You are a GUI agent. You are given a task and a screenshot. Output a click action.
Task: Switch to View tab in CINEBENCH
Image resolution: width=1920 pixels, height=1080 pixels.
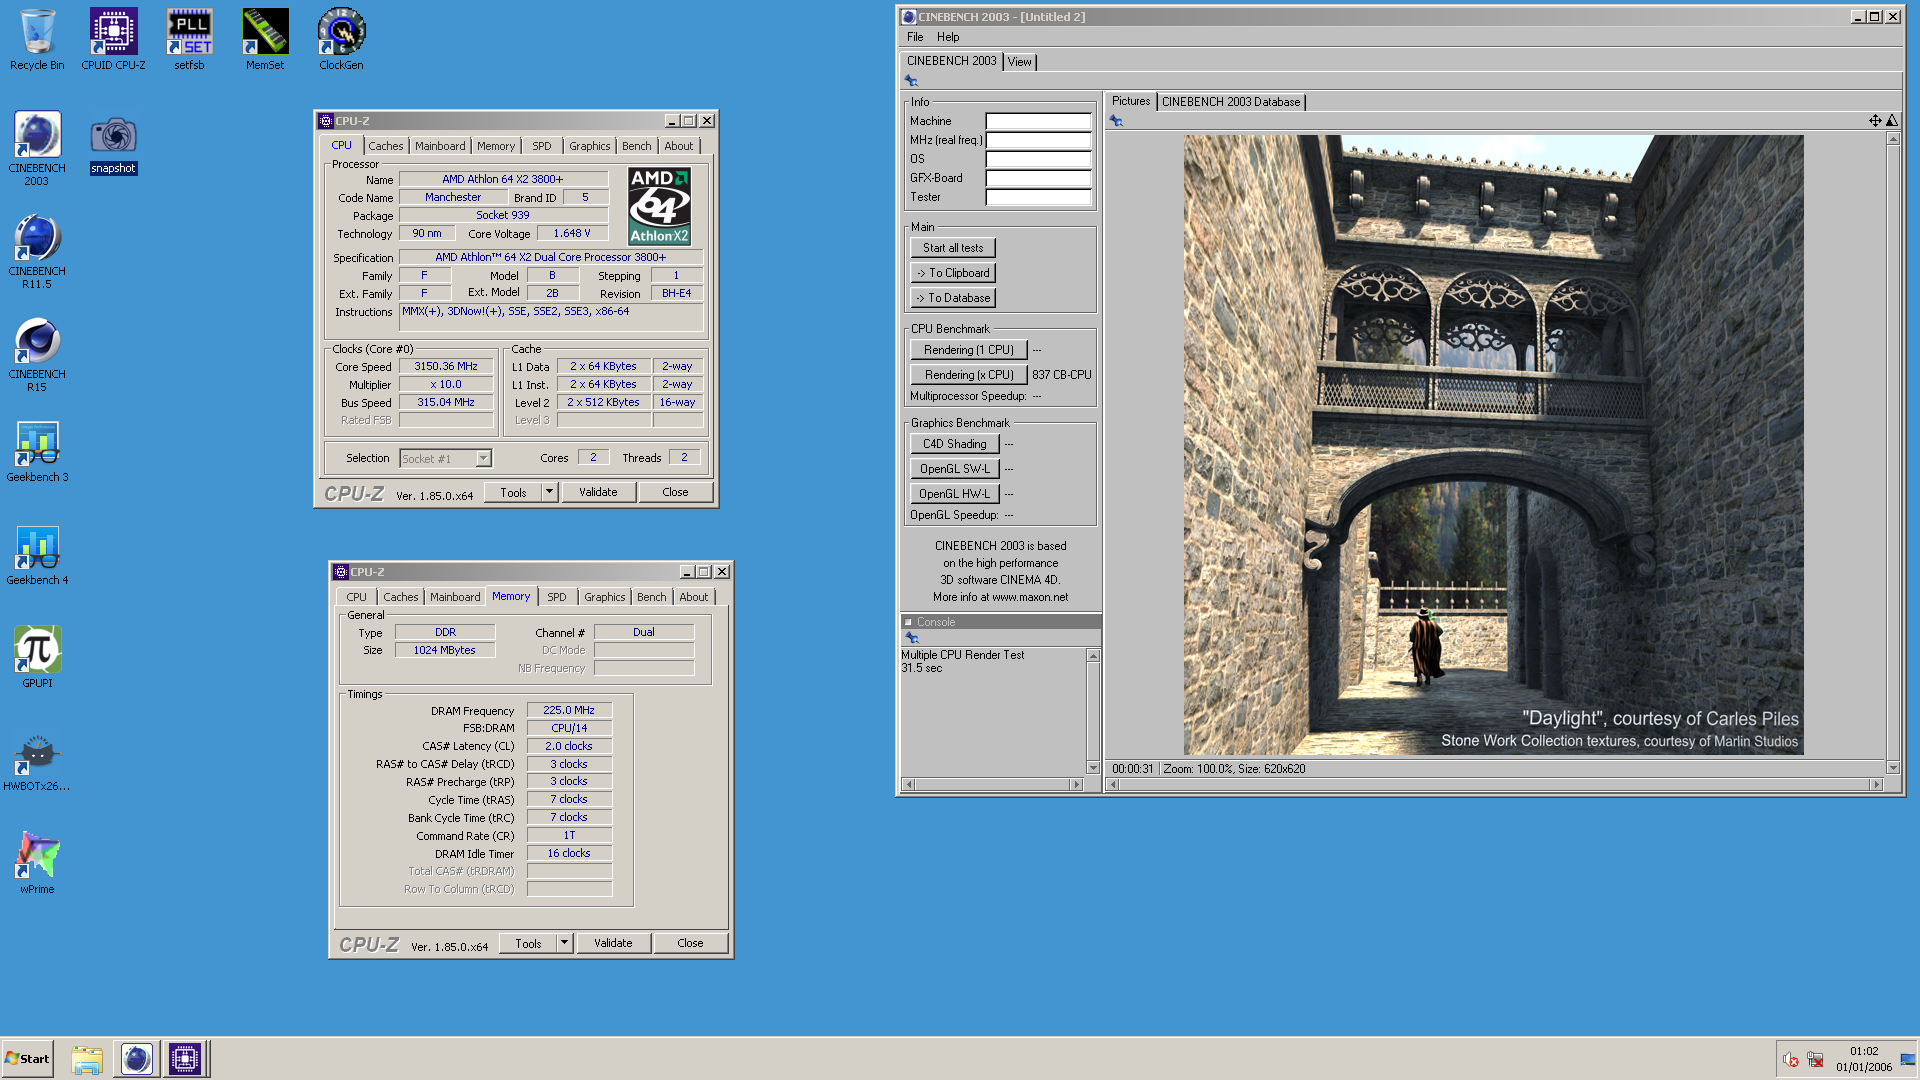point(1019,62)
